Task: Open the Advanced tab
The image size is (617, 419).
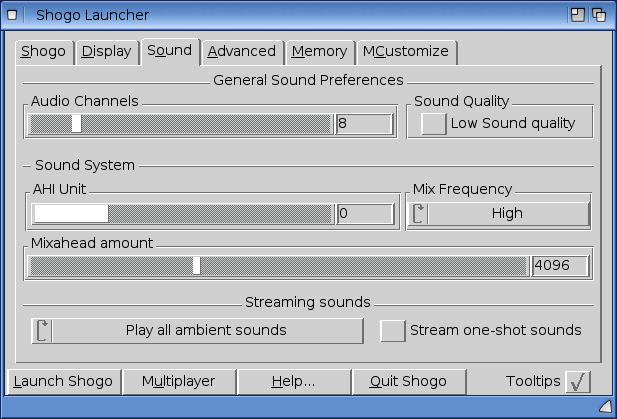Action: pos(242,52)
